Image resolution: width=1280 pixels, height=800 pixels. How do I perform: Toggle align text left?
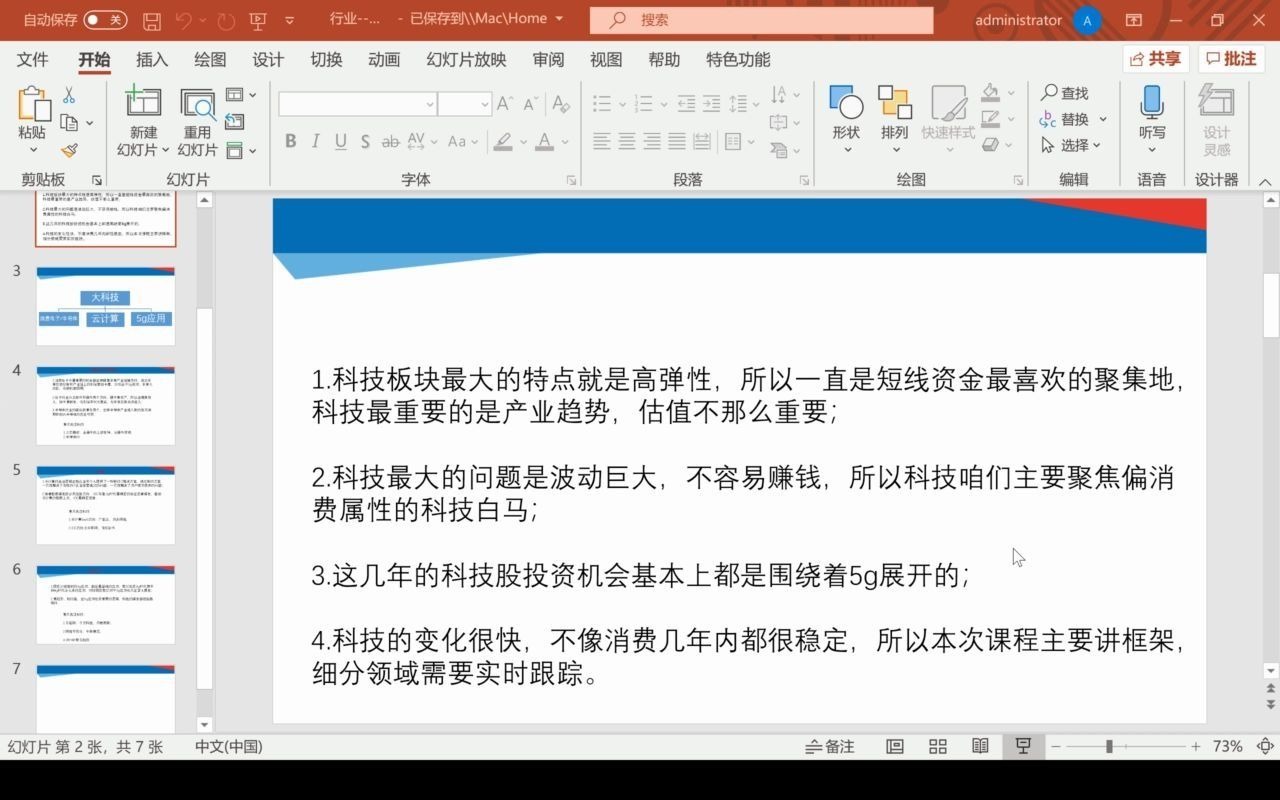coord(602,141)
